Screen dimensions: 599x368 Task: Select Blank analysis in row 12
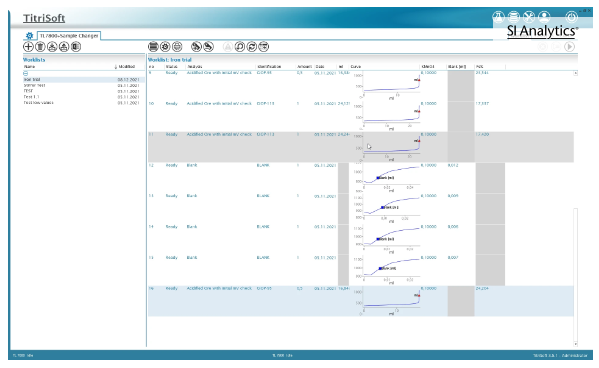coord(192,165)
